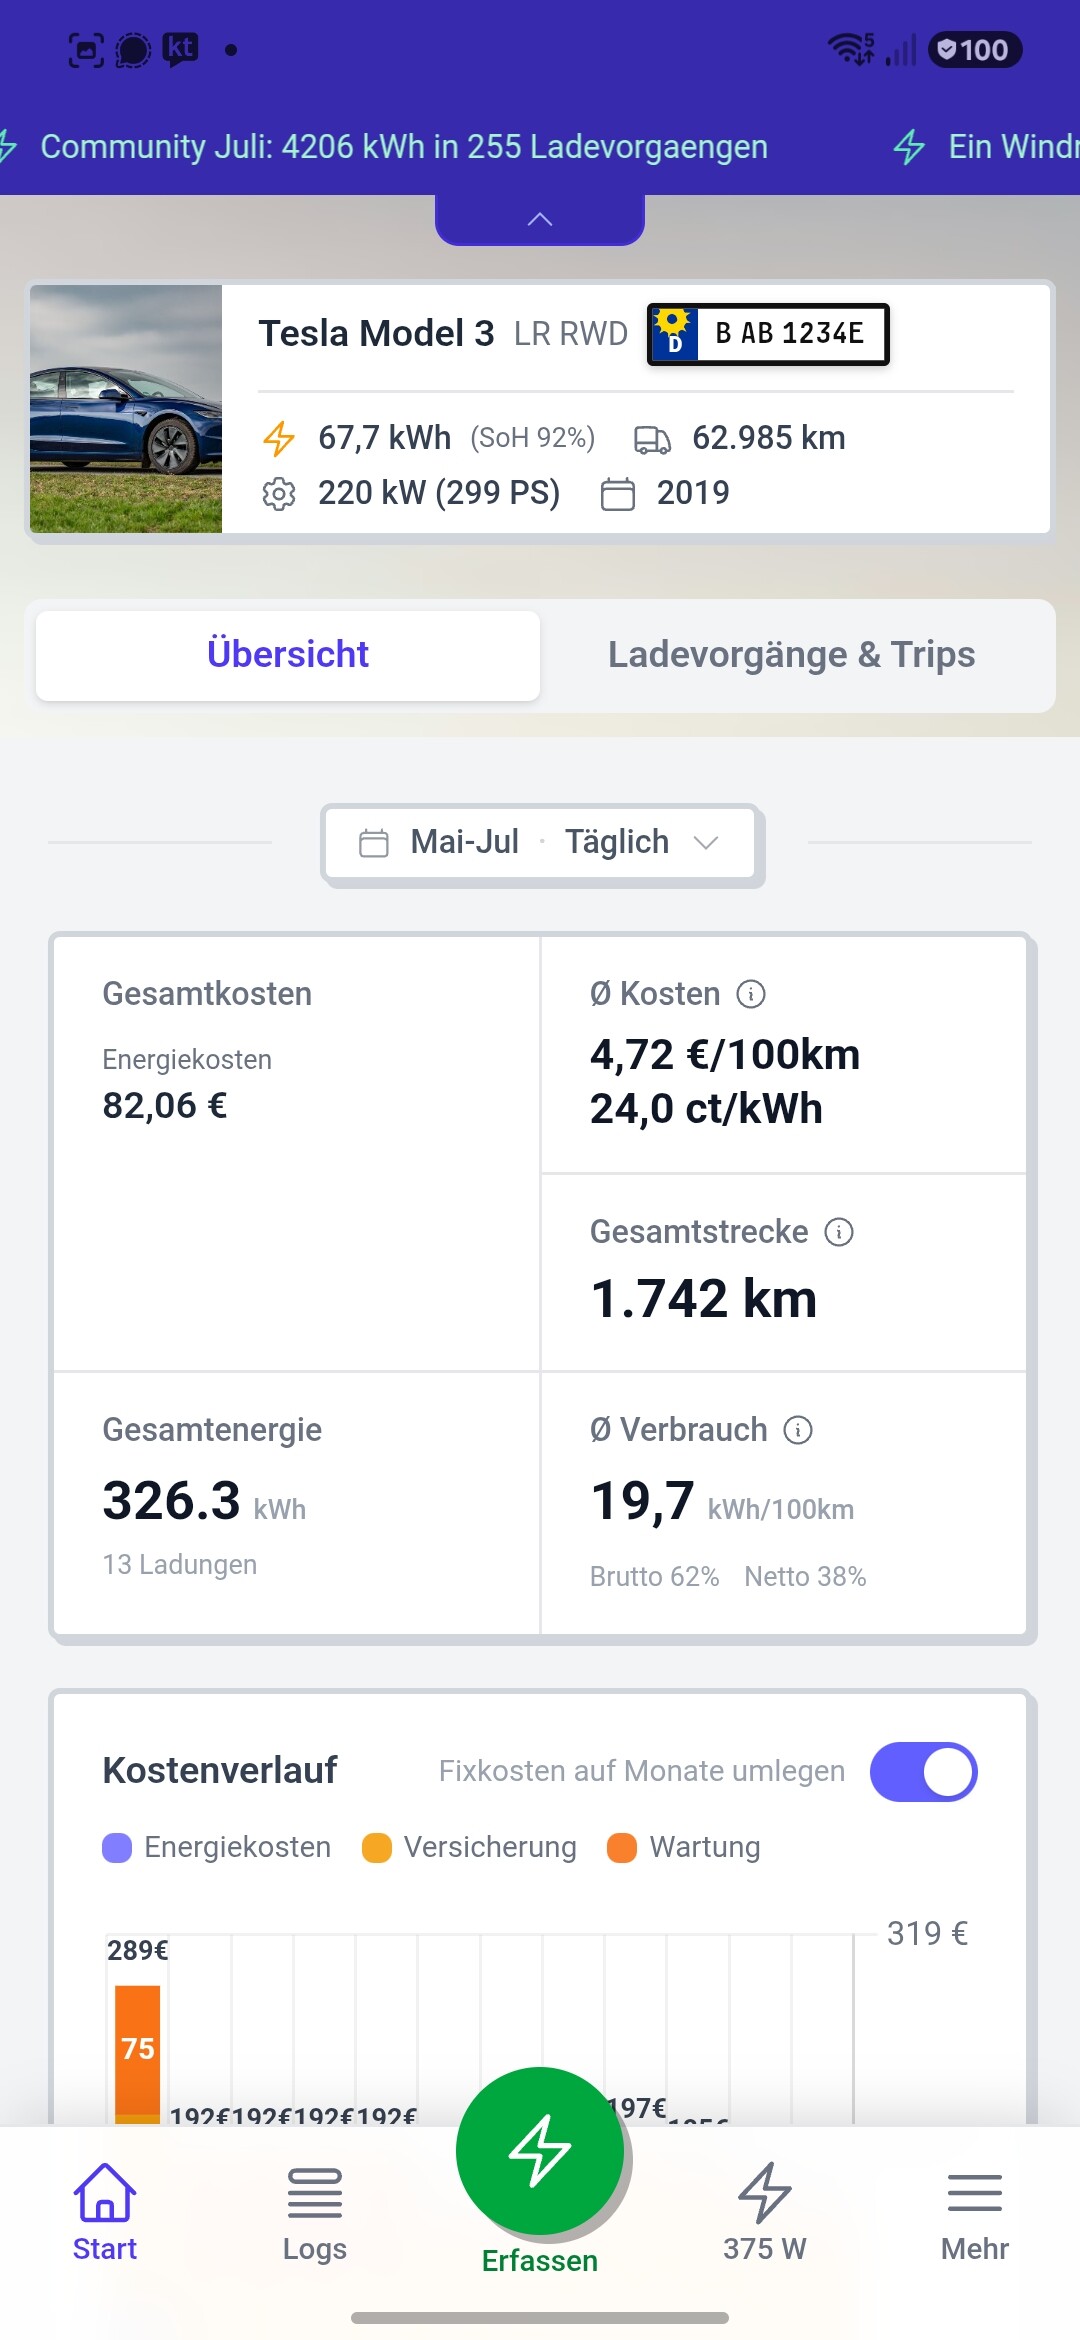
Task: Collapse the community ticker with chevron
Action: (x=540, y=219)
